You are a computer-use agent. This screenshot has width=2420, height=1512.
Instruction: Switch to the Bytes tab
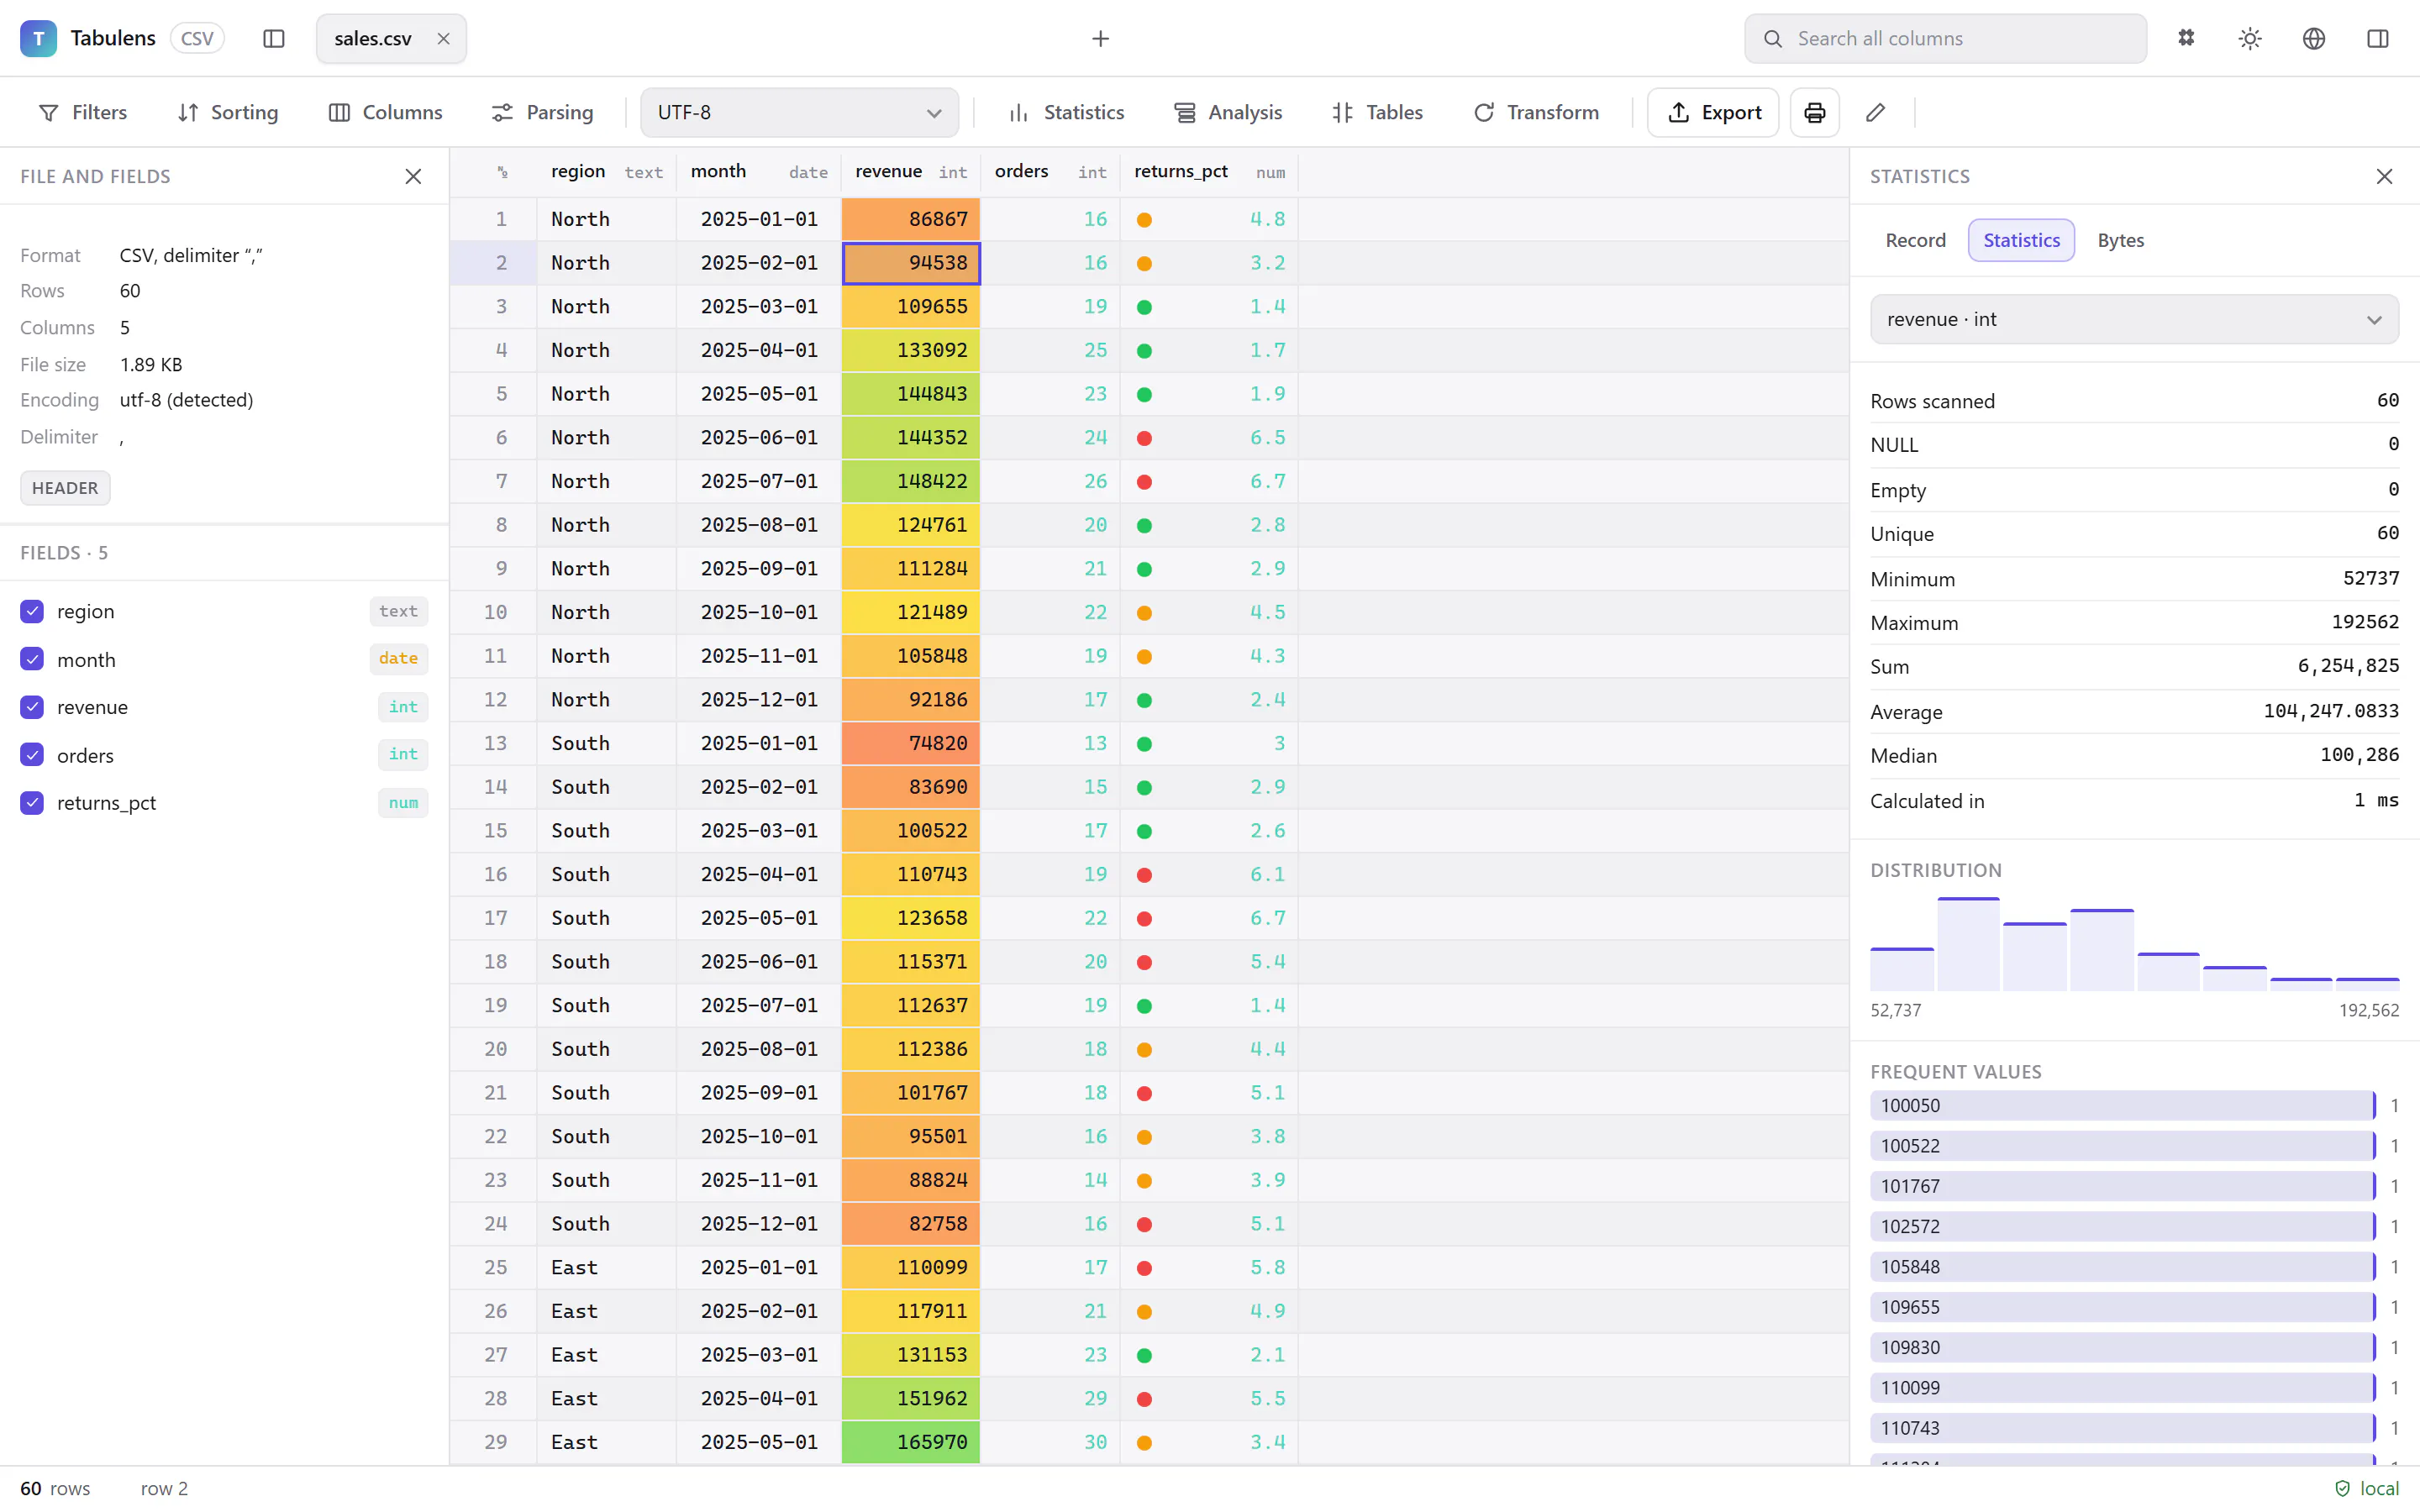pyautogui.click(x=2120, y=240)
